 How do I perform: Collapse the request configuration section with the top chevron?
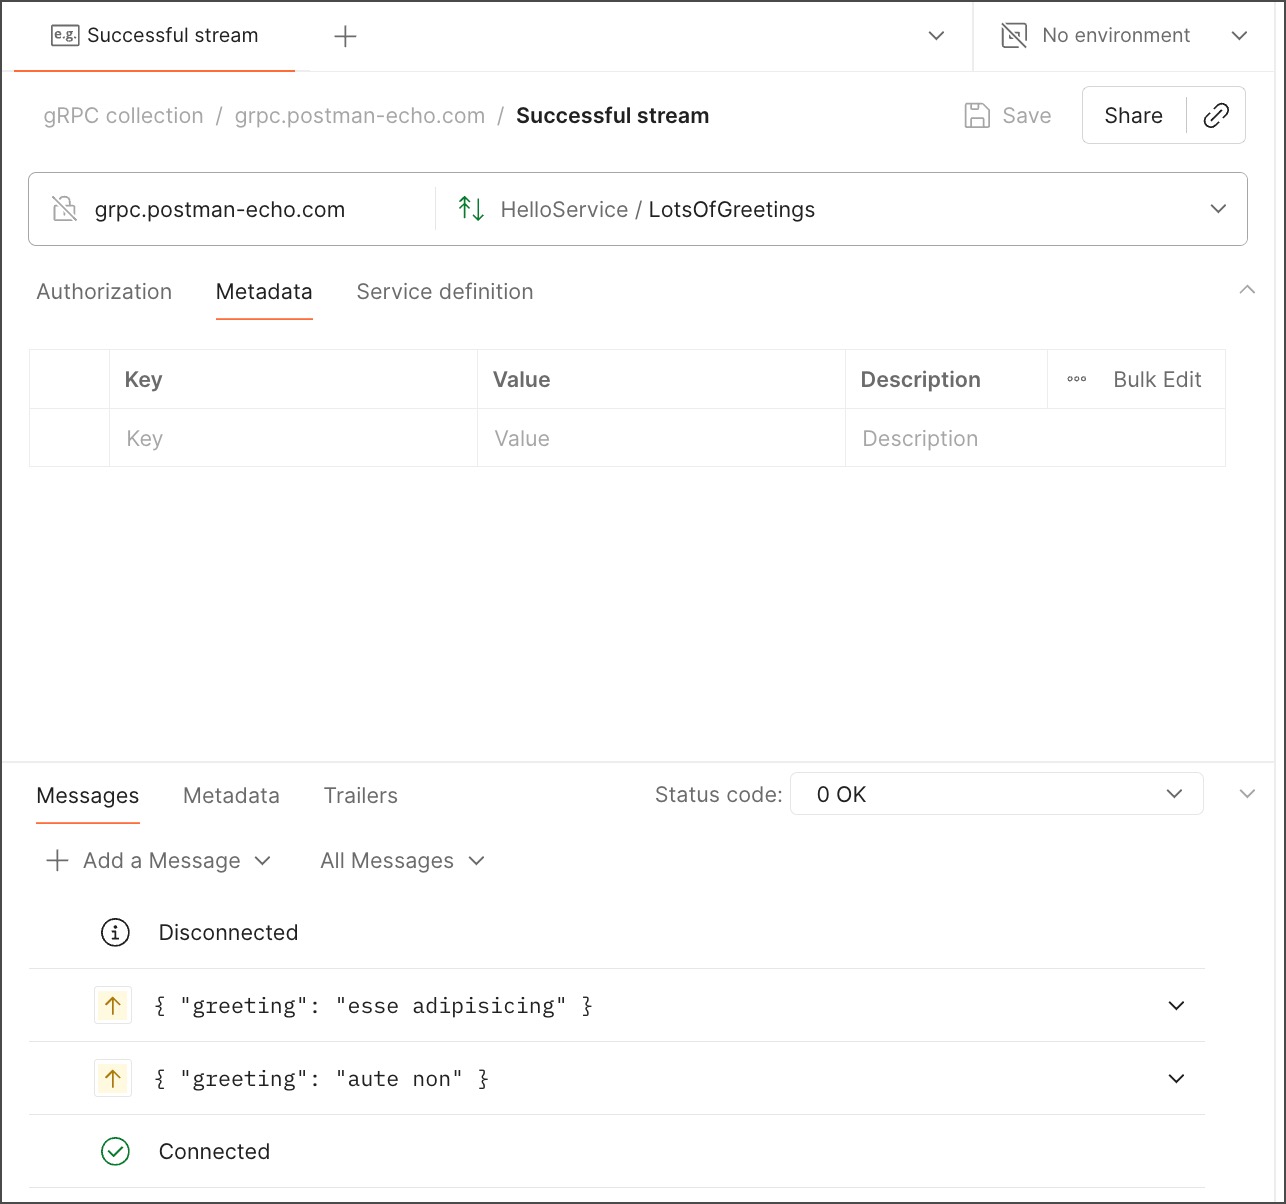[1247, 291]
